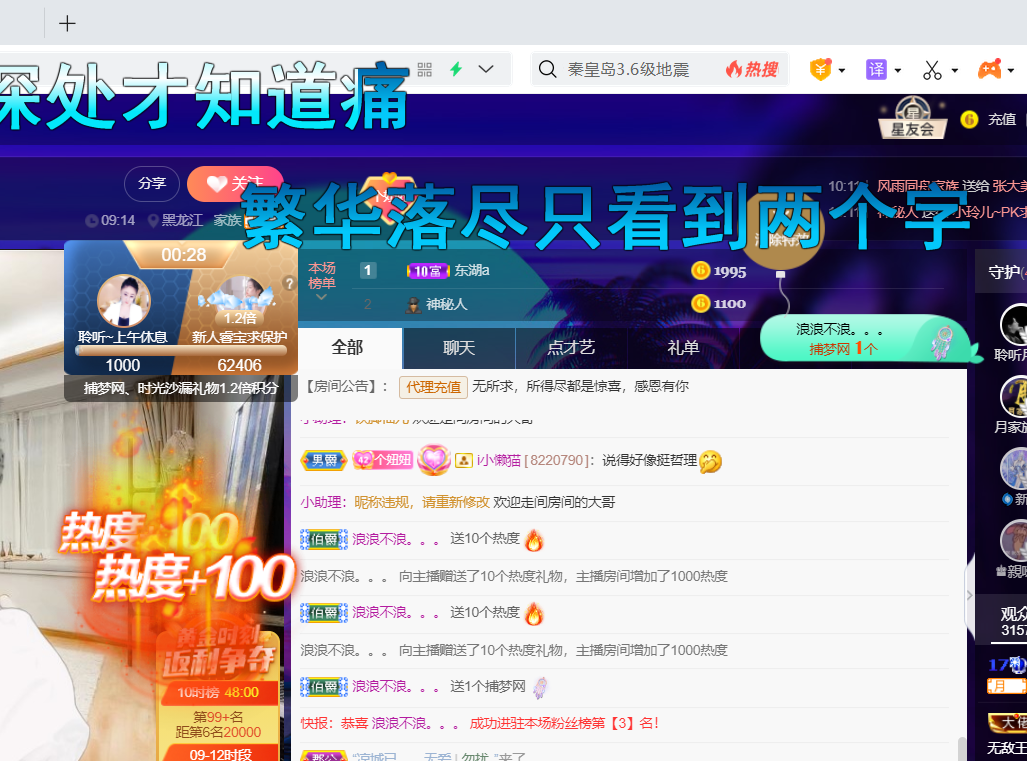Expand the screenshot tool dropdown arrow
This screenshot has height=761, width=1027.
coord(954,70)
